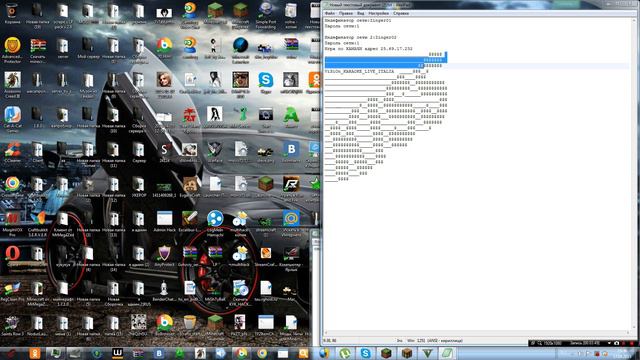
Task: Click the first line with Singer01
Action: (x=358, y=20)
